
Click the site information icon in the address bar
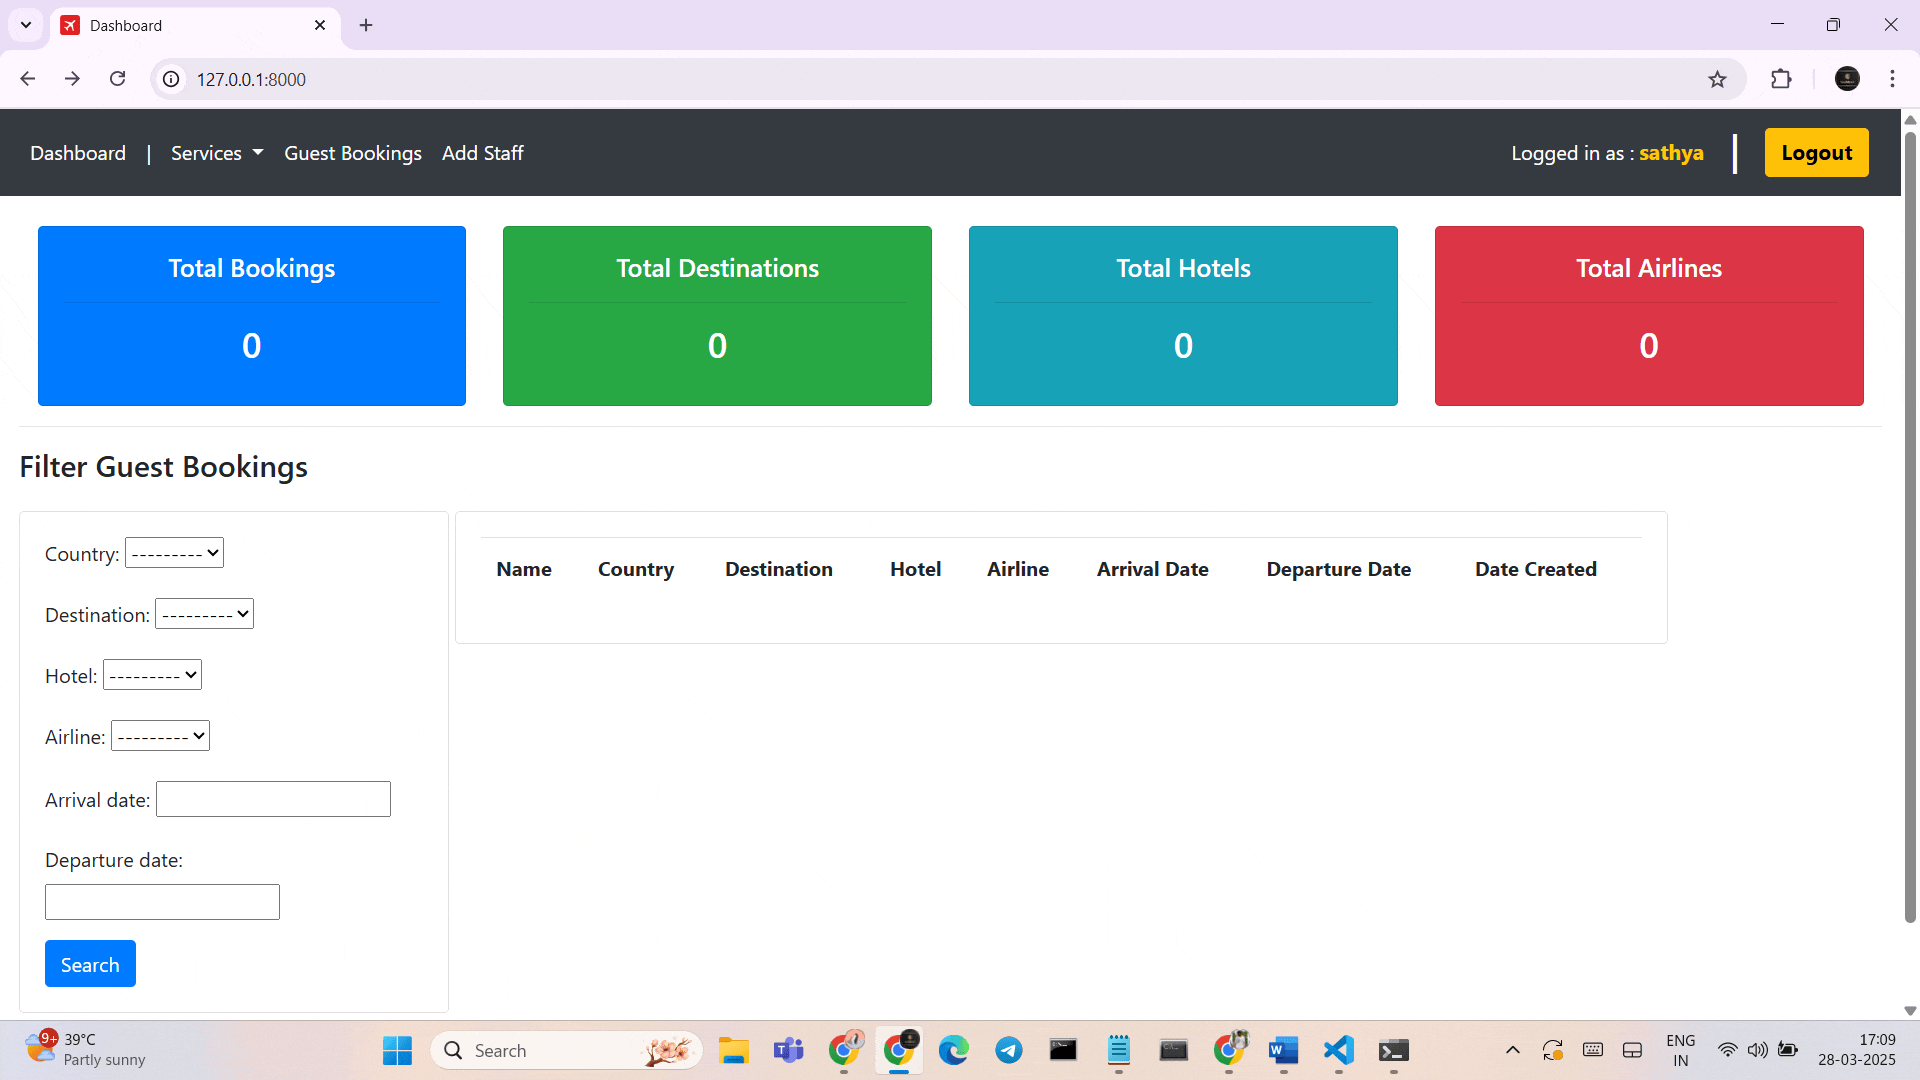[172, 79]
